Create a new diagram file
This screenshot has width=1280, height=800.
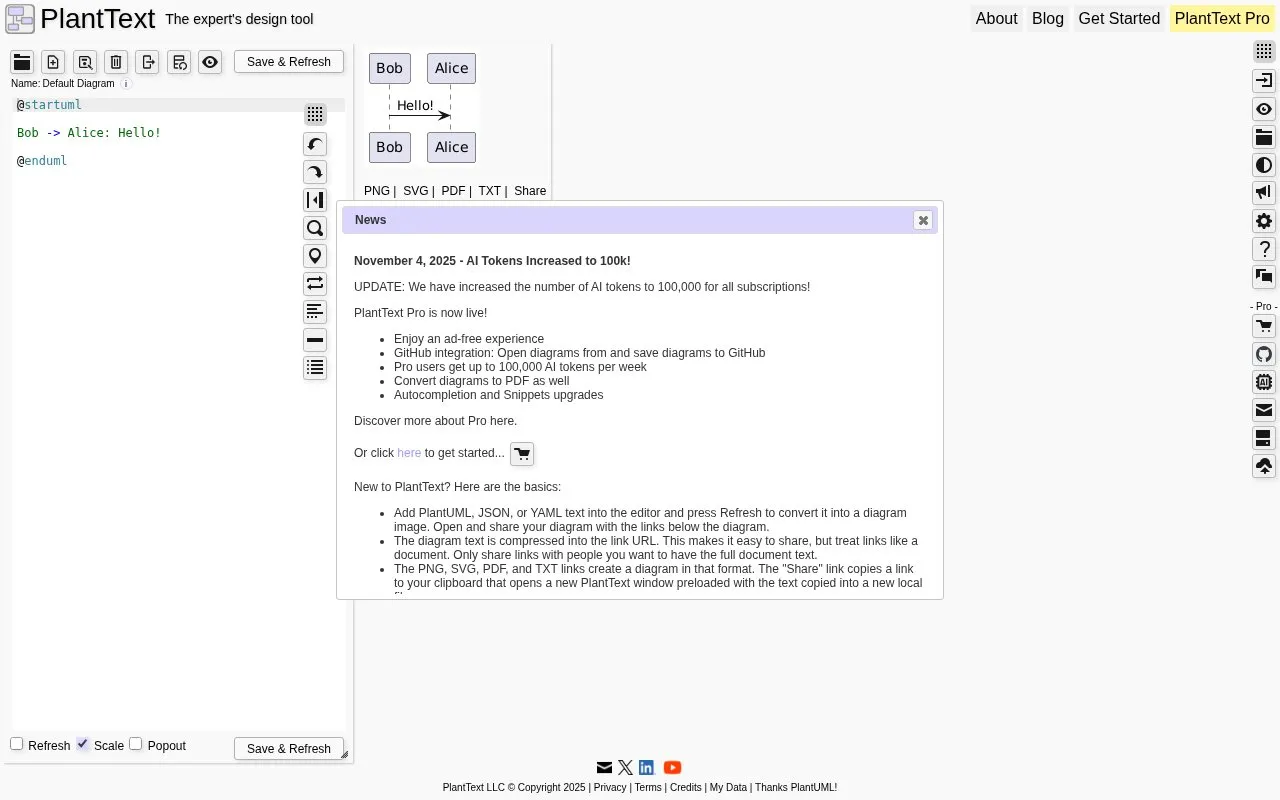[x=53, y=62]
